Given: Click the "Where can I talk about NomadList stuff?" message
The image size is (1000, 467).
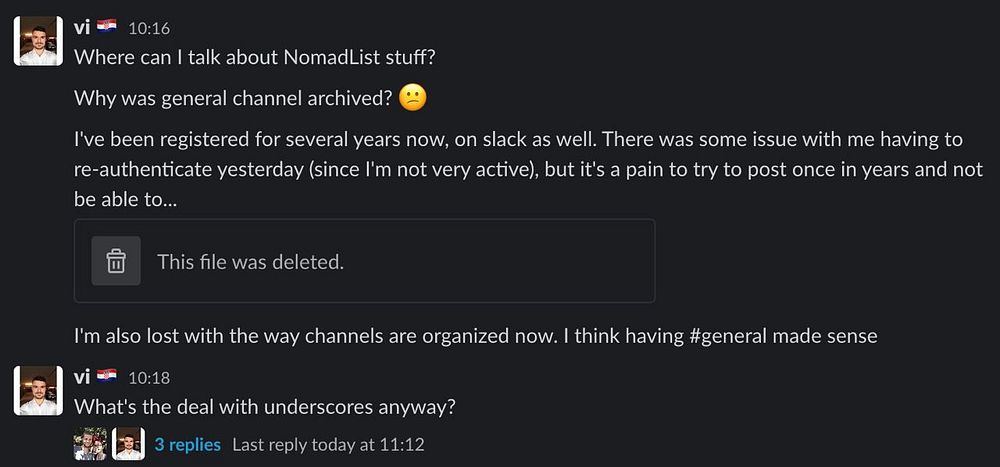Looking at the screenshot, I should (x=255, y=56).
